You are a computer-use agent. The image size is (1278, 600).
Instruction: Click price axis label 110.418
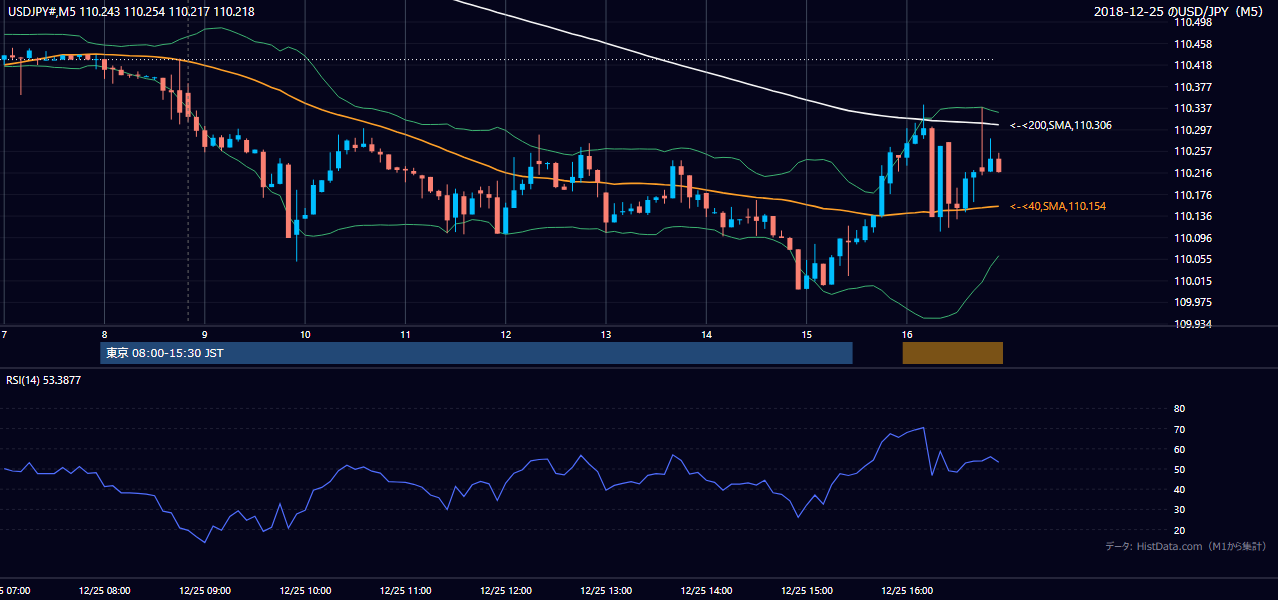tap(1193, 65)
